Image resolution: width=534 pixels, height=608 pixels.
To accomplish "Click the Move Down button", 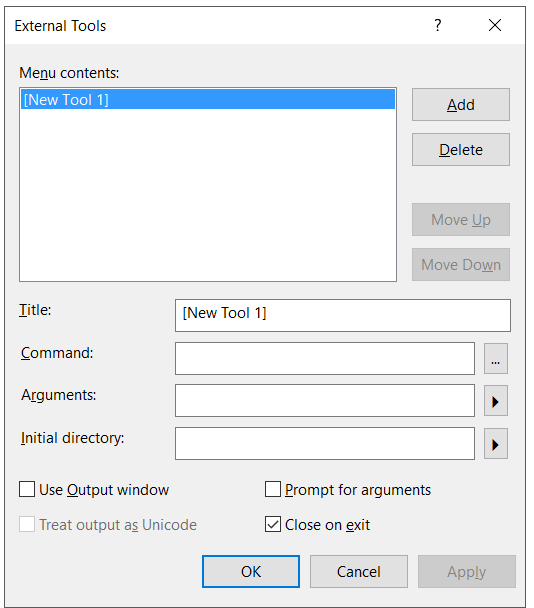I will [x=461, y=264].
